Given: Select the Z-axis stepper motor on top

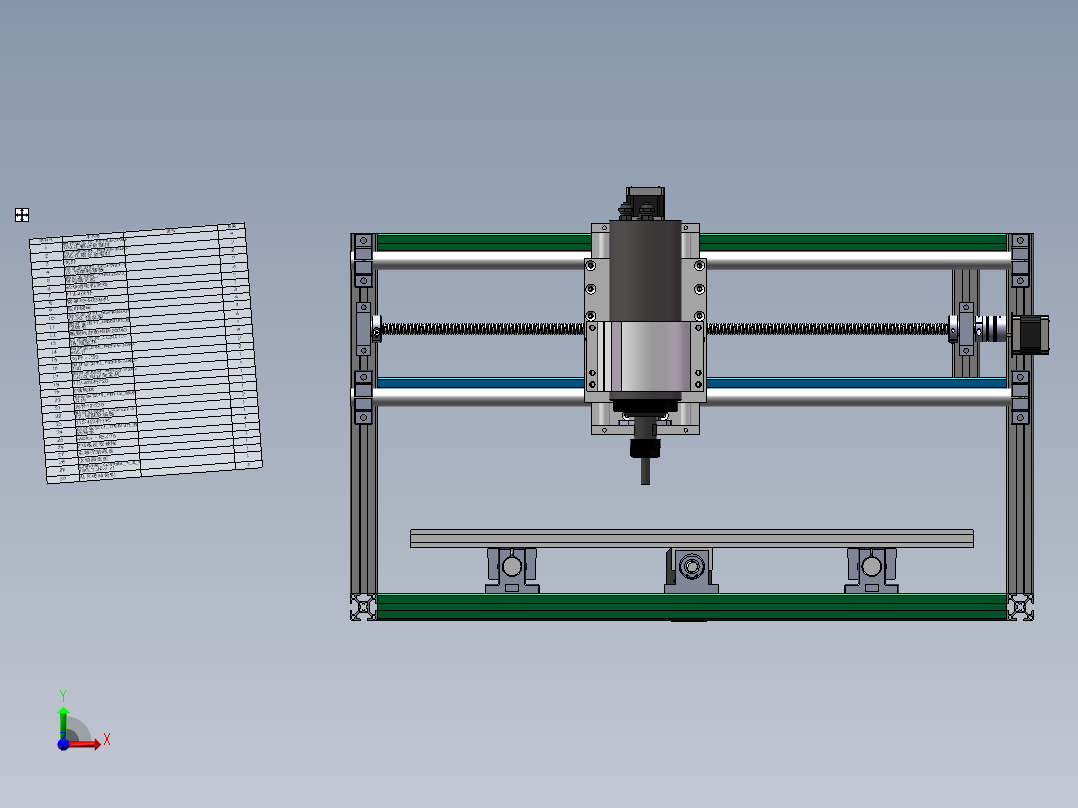Looking at the screenshot, I should coord(645,202).
